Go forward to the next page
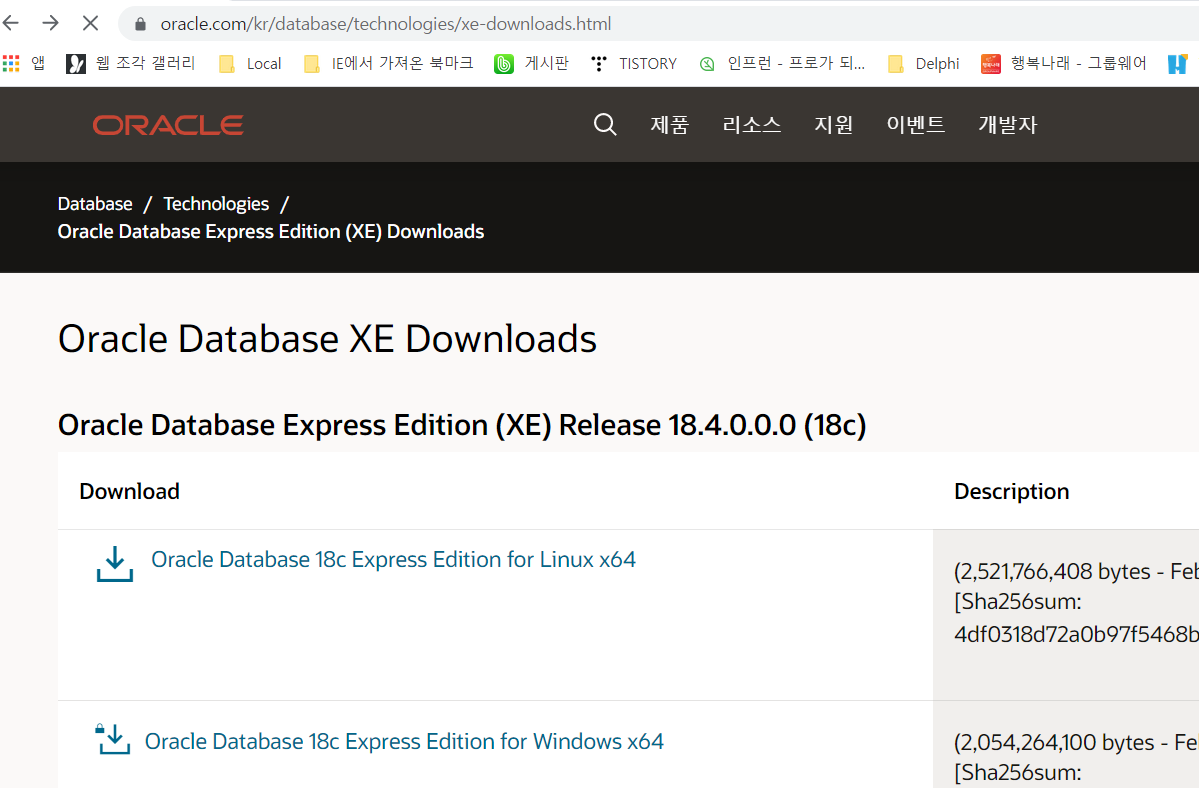Image resolution: width=1199 pixels, height=788 pixels. coord(50,24)
